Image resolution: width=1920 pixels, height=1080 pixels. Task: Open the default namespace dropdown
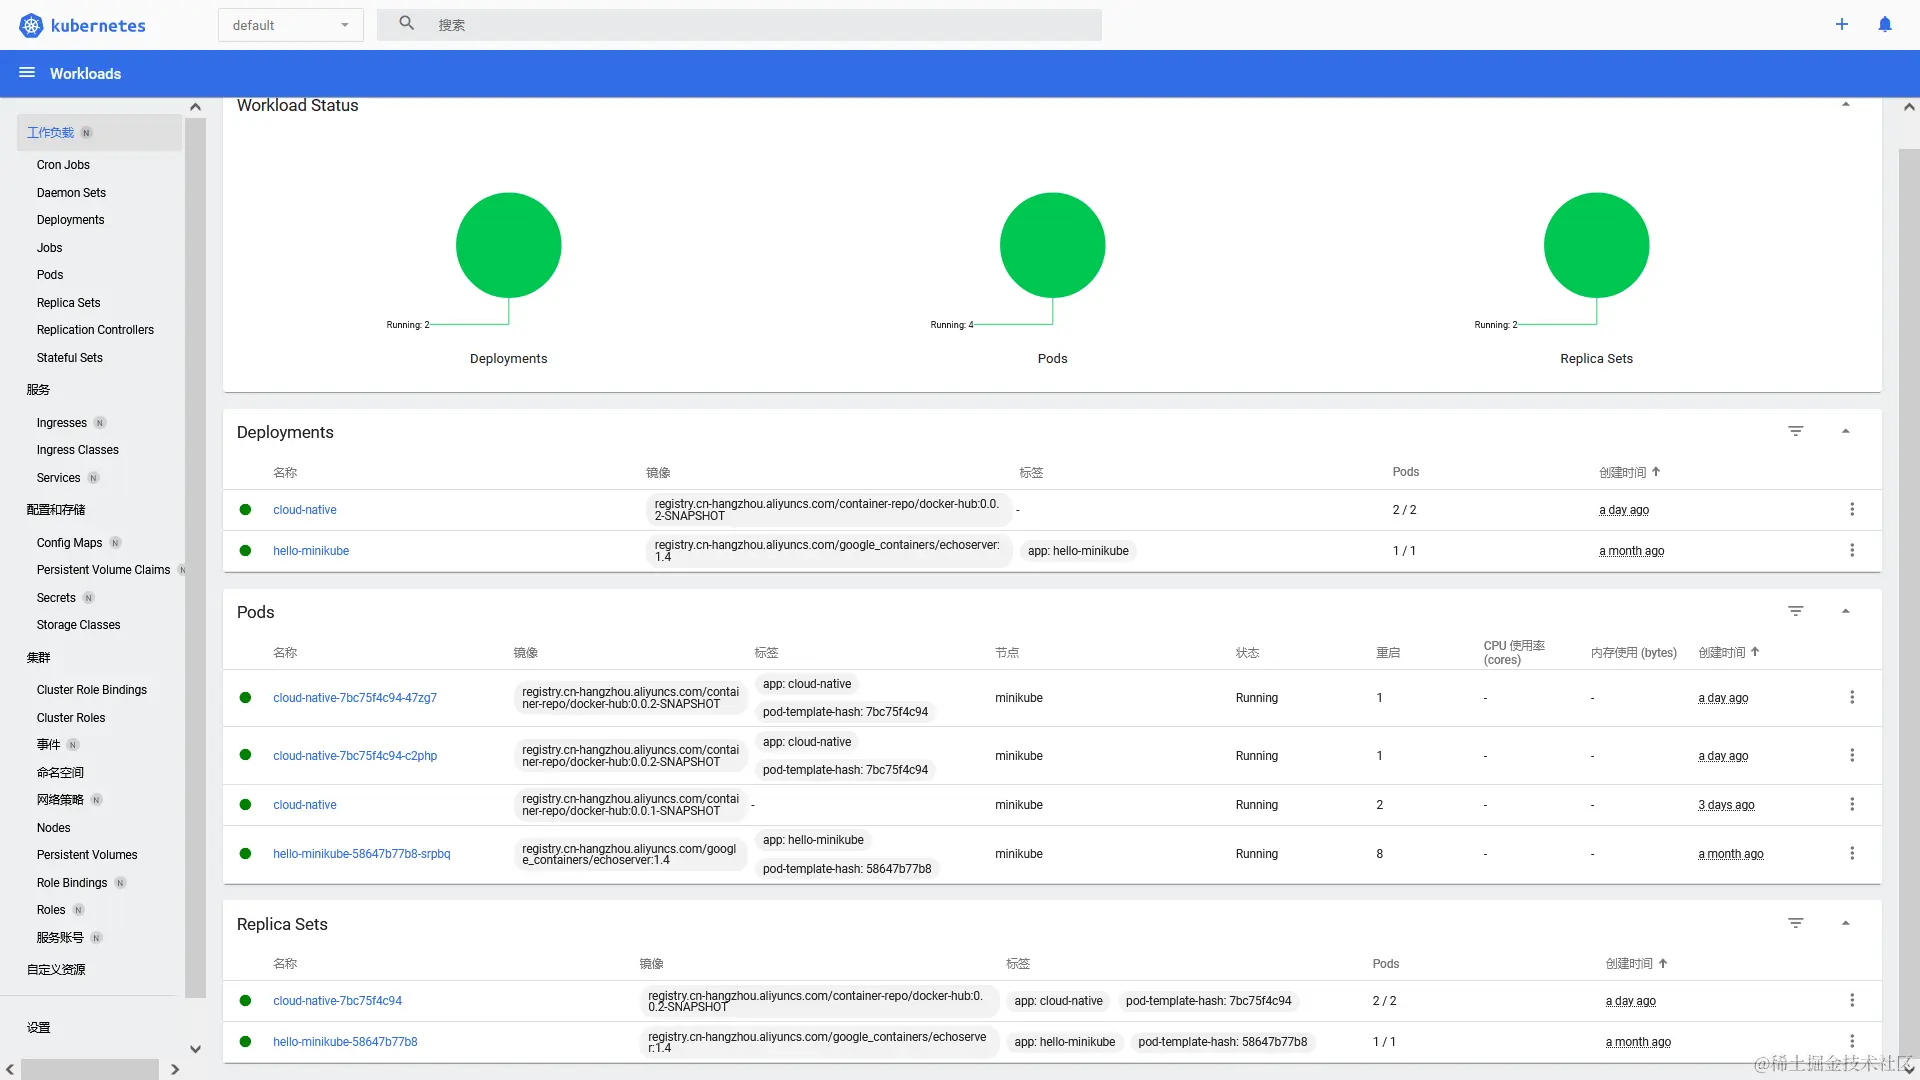pyautogui.click(x=291, y=25)
